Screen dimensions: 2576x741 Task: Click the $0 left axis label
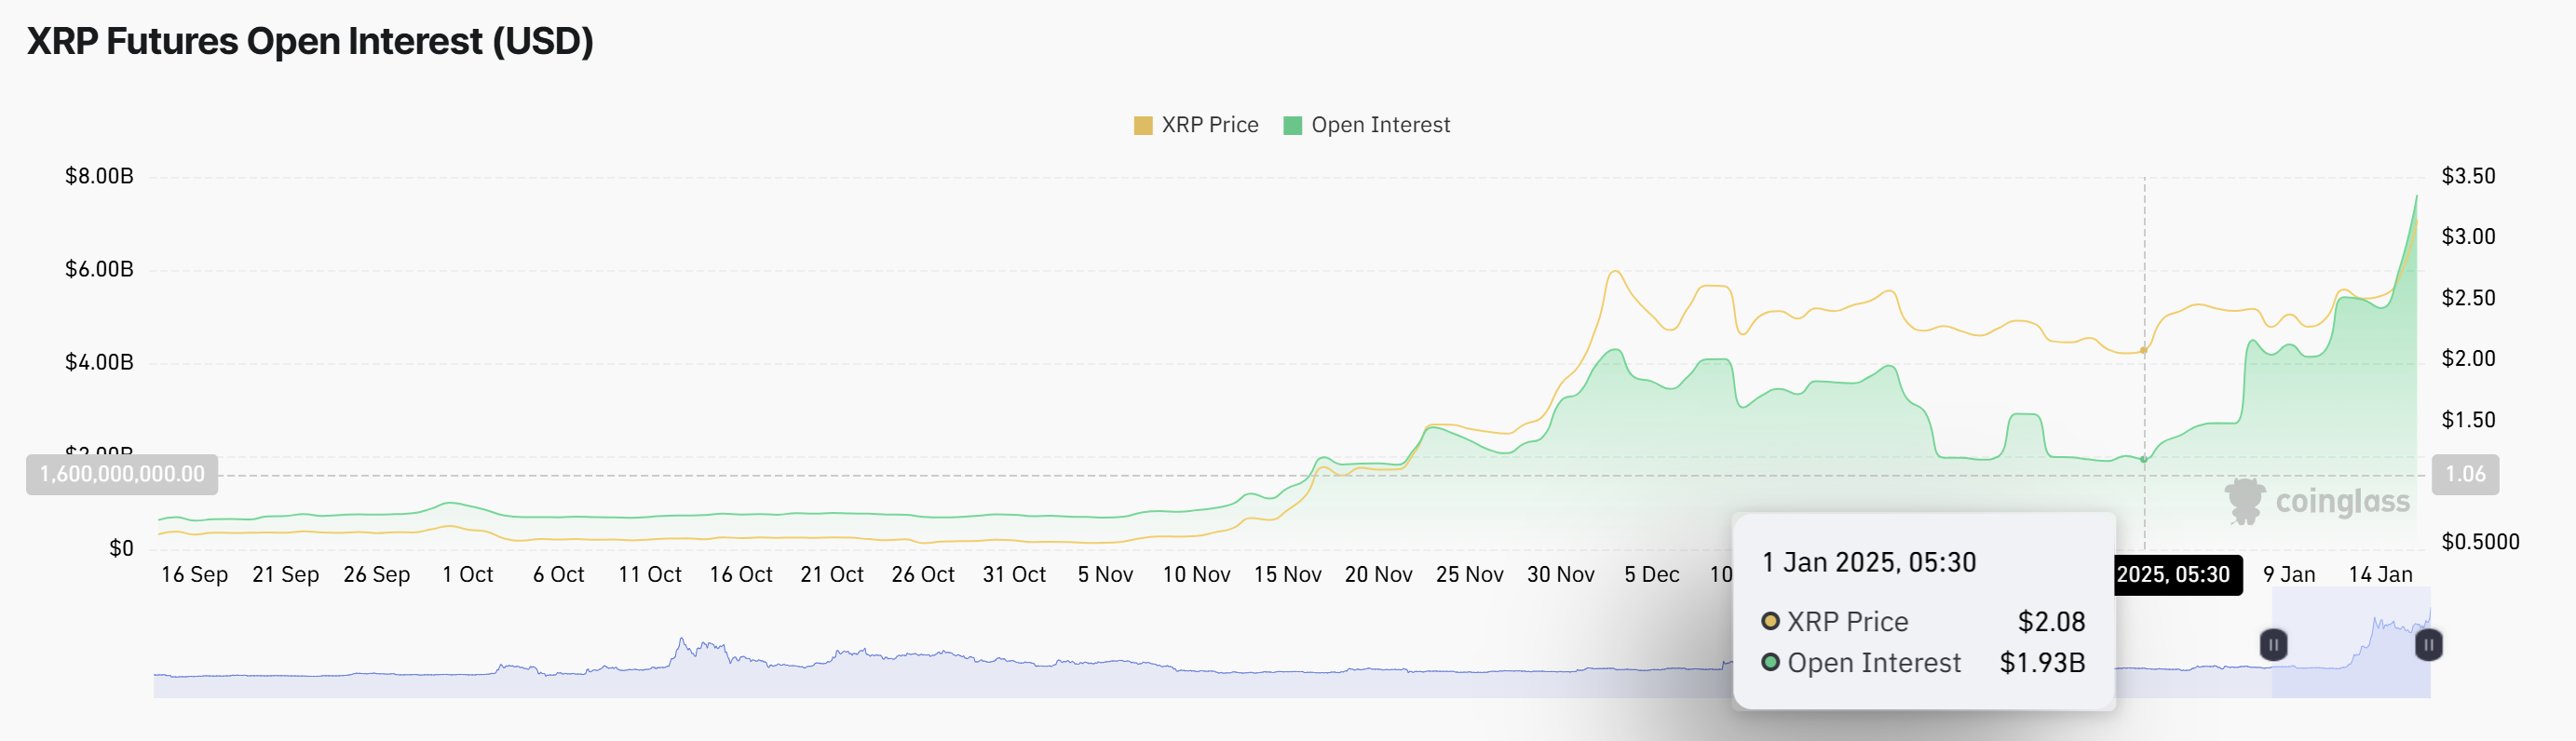pyautogui.click(x=121, y=548)
